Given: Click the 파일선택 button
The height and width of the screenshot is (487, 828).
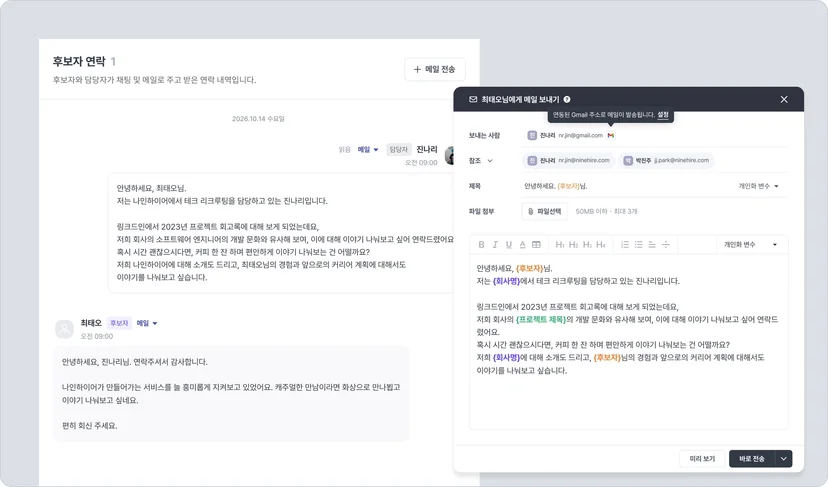Looking at the screenshot, I should pos(544,211).
